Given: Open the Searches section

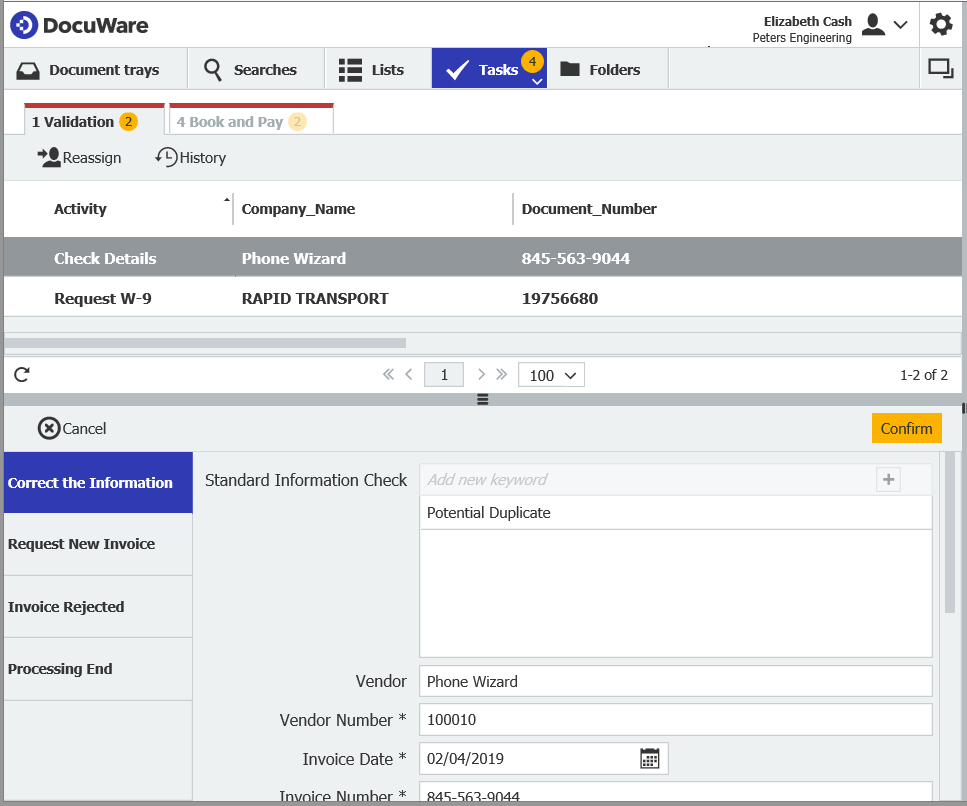Looking at the screenshot, I should click(250, 70).
